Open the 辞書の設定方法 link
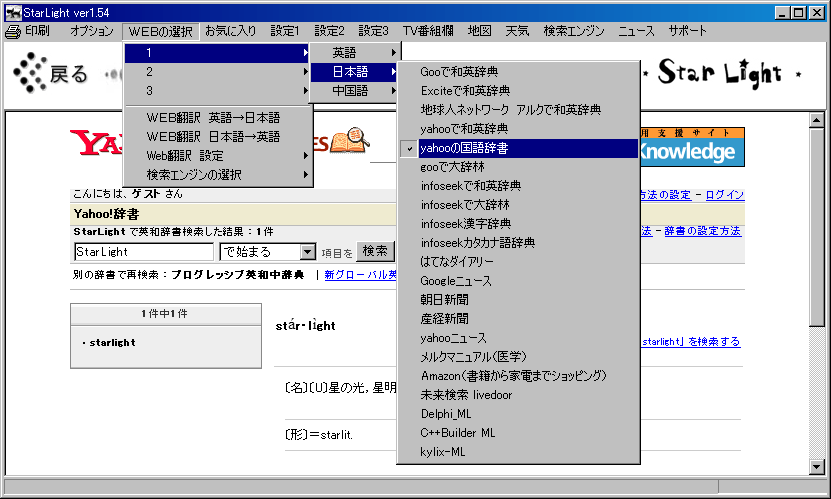Image resolution: width=831 pixels, height=499 pixels. click(x=702, y=231)
